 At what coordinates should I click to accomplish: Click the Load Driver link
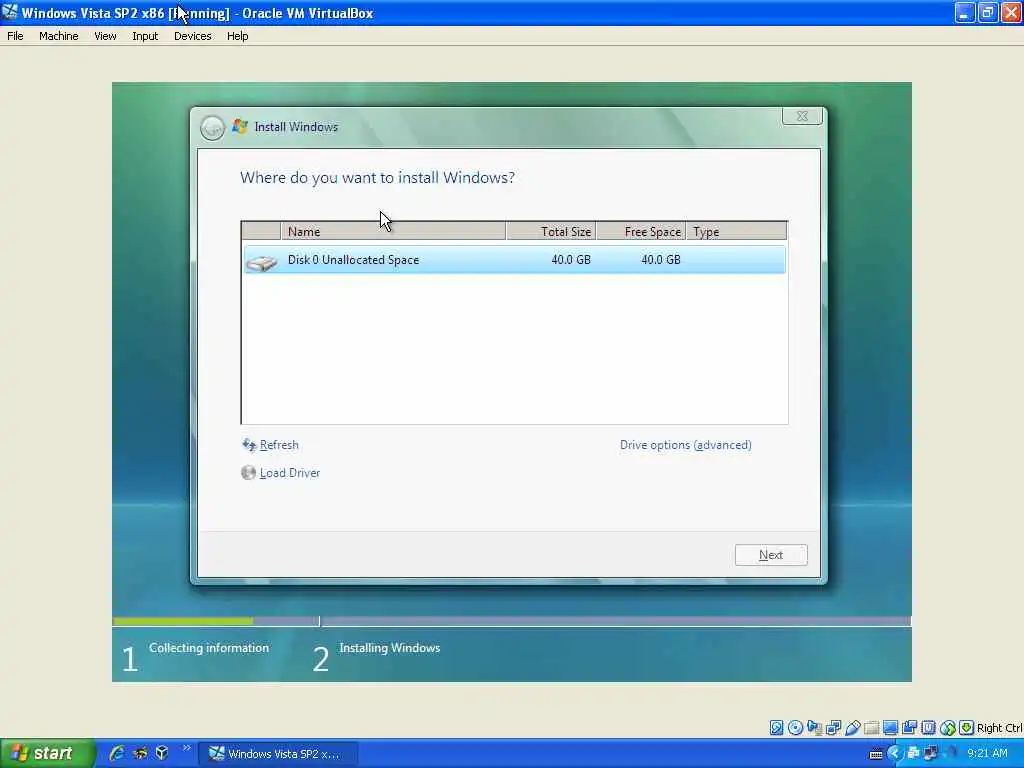290,473
